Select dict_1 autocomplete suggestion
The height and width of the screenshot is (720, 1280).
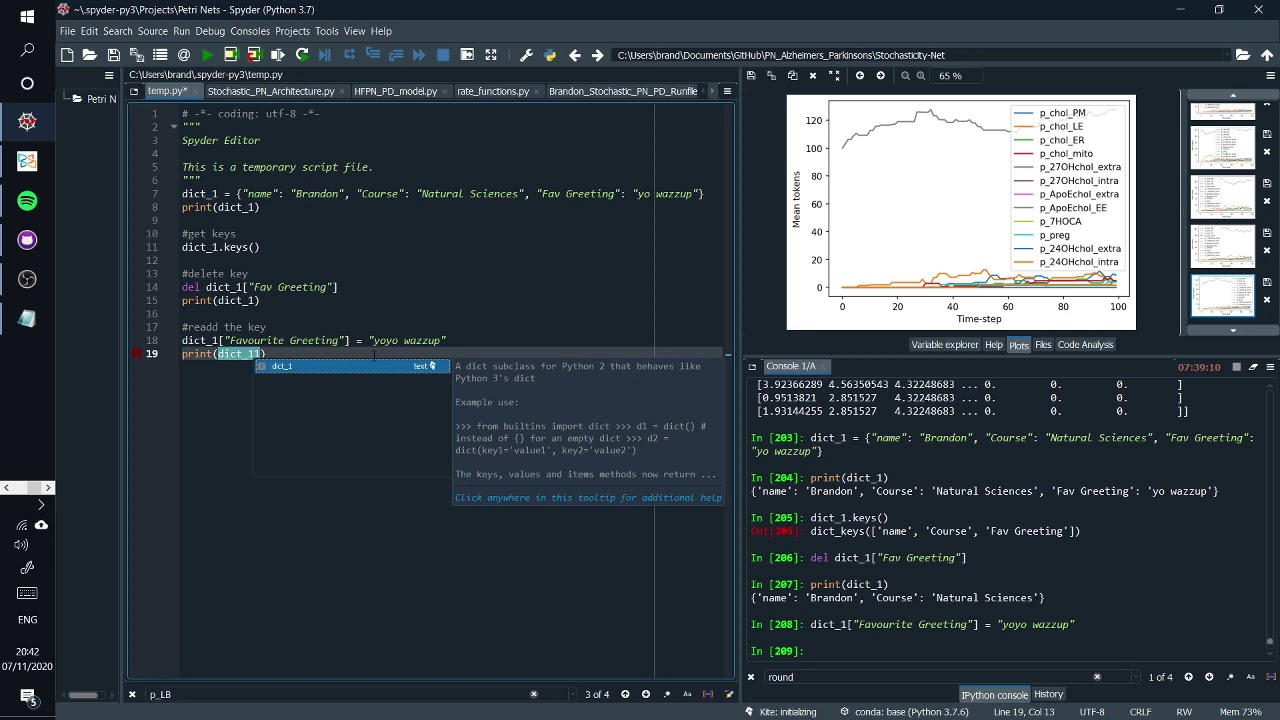point(352,366)
